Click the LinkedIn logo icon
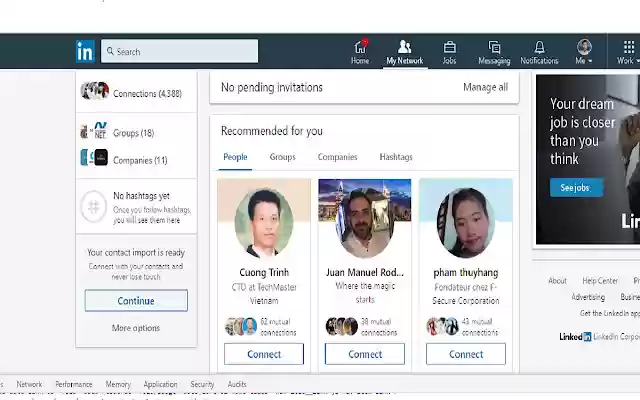The width and height of the screenshot is (640, 400). 85,51
